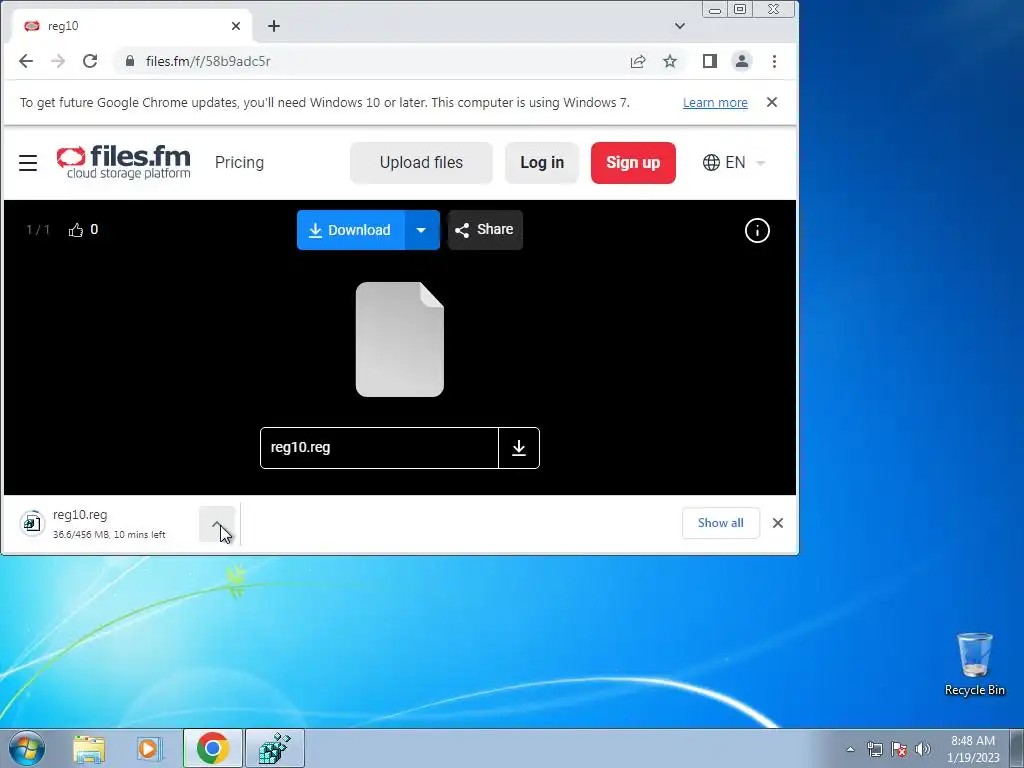Open the taskbar clock showing 8:48 AM
Viewport: 1024px width, 768px height.
973,749
